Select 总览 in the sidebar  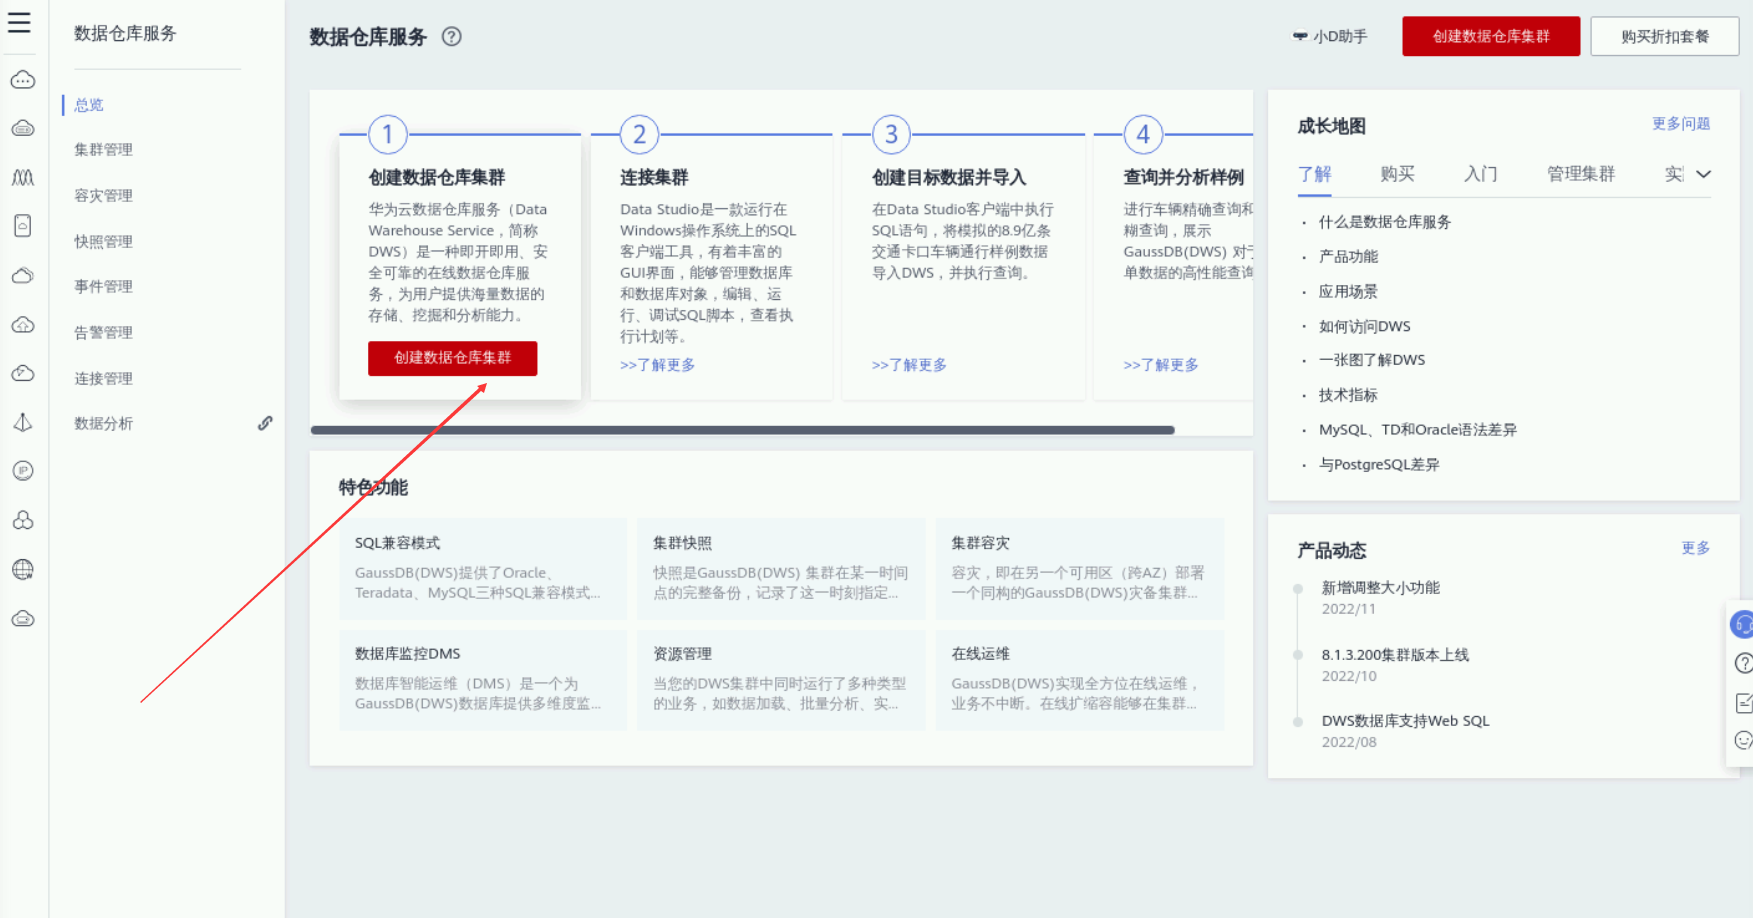(89, 105)
